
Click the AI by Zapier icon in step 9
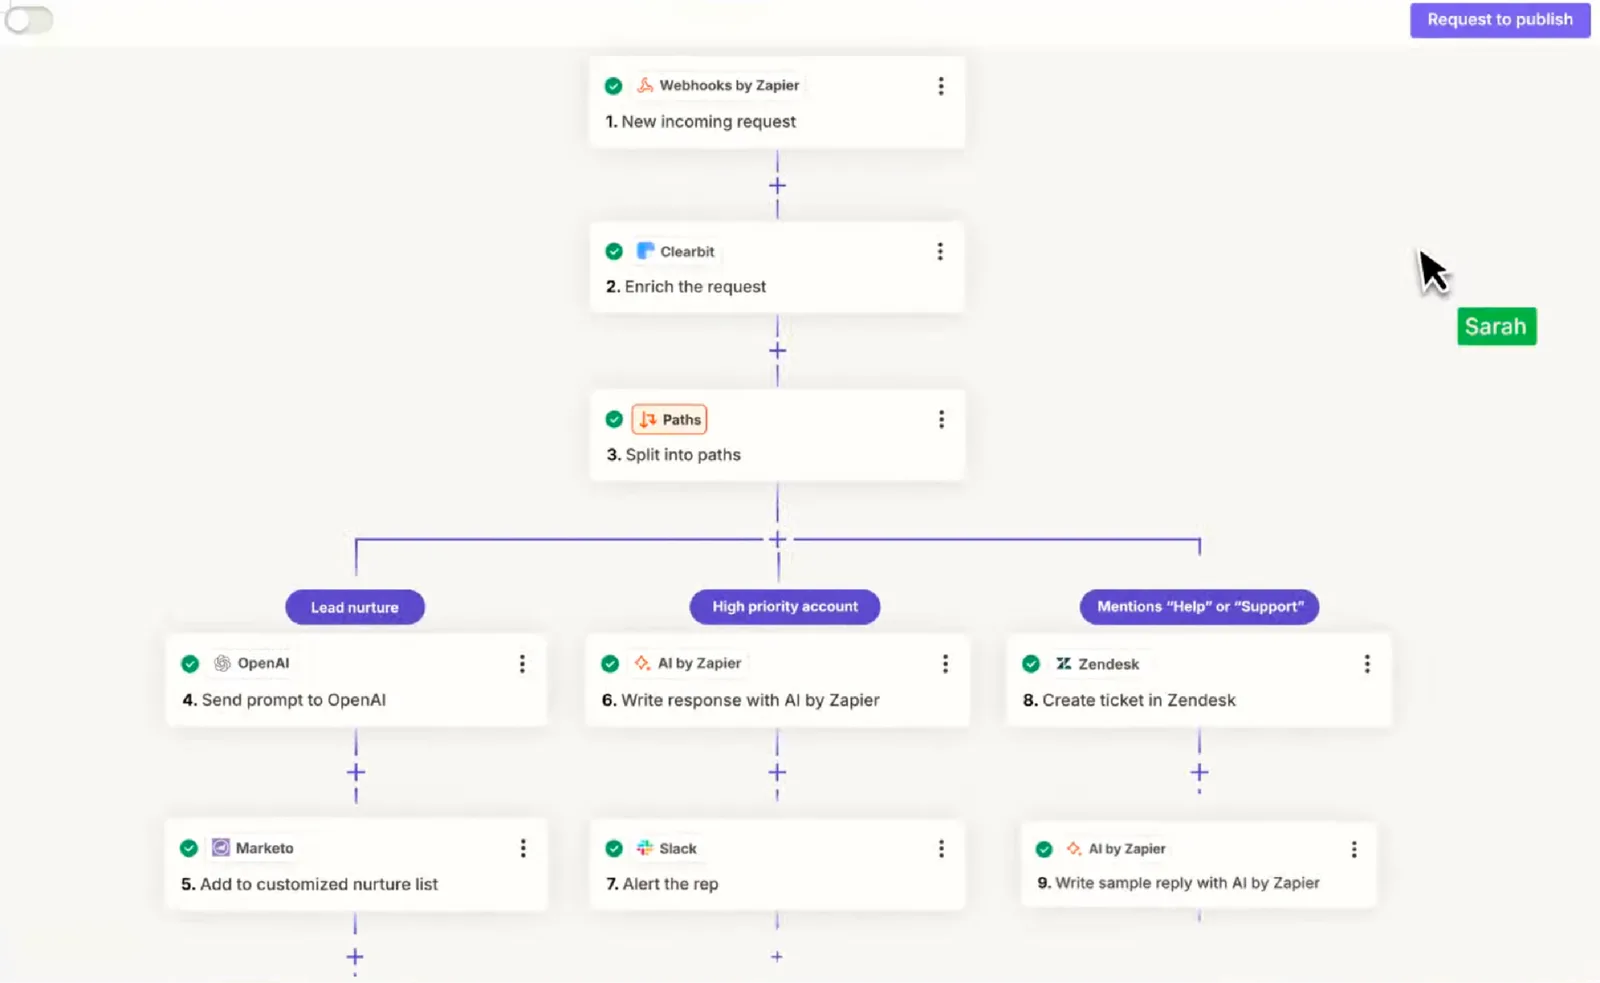[1073, 848]
